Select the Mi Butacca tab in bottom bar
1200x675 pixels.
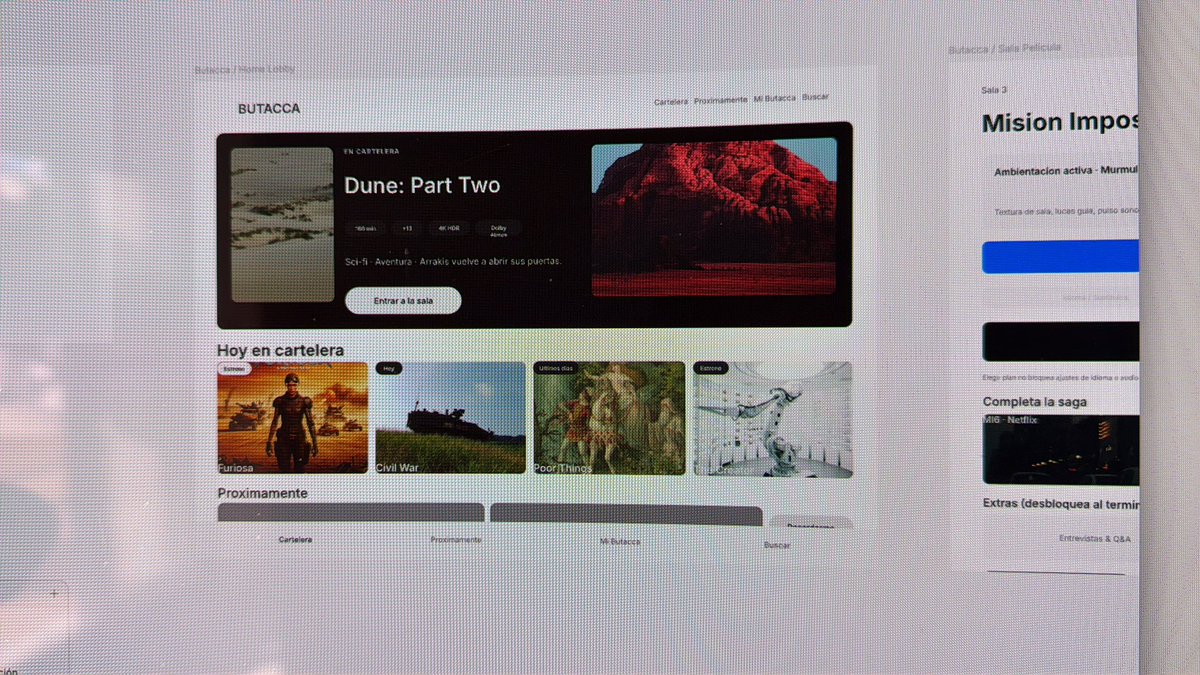click(x=620, y=541)
